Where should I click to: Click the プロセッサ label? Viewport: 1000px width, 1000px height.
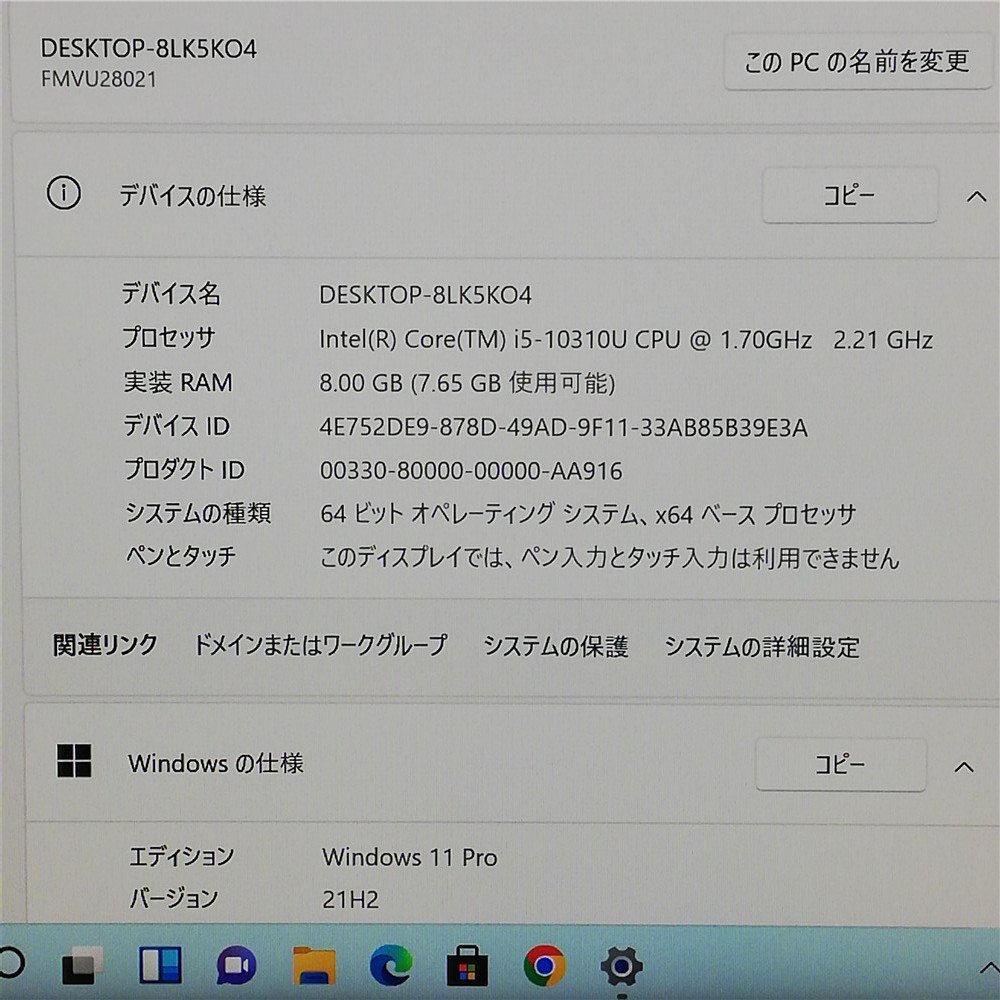tap(168, 337)
